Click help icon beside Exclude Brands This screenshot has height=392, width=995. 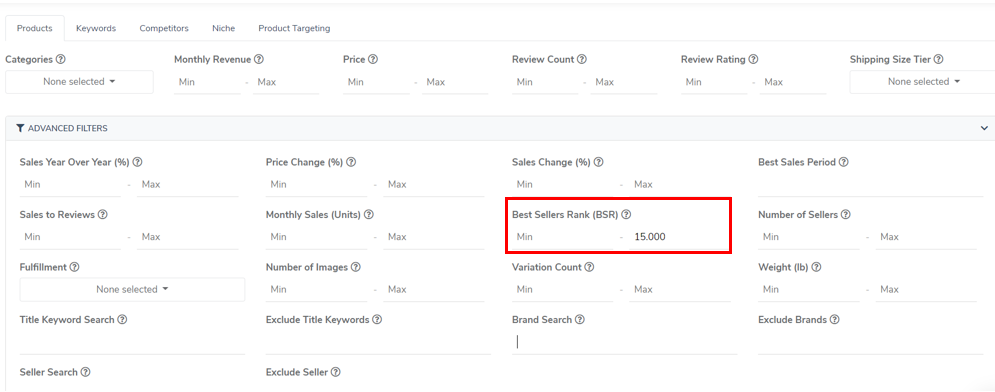point(835,320)
